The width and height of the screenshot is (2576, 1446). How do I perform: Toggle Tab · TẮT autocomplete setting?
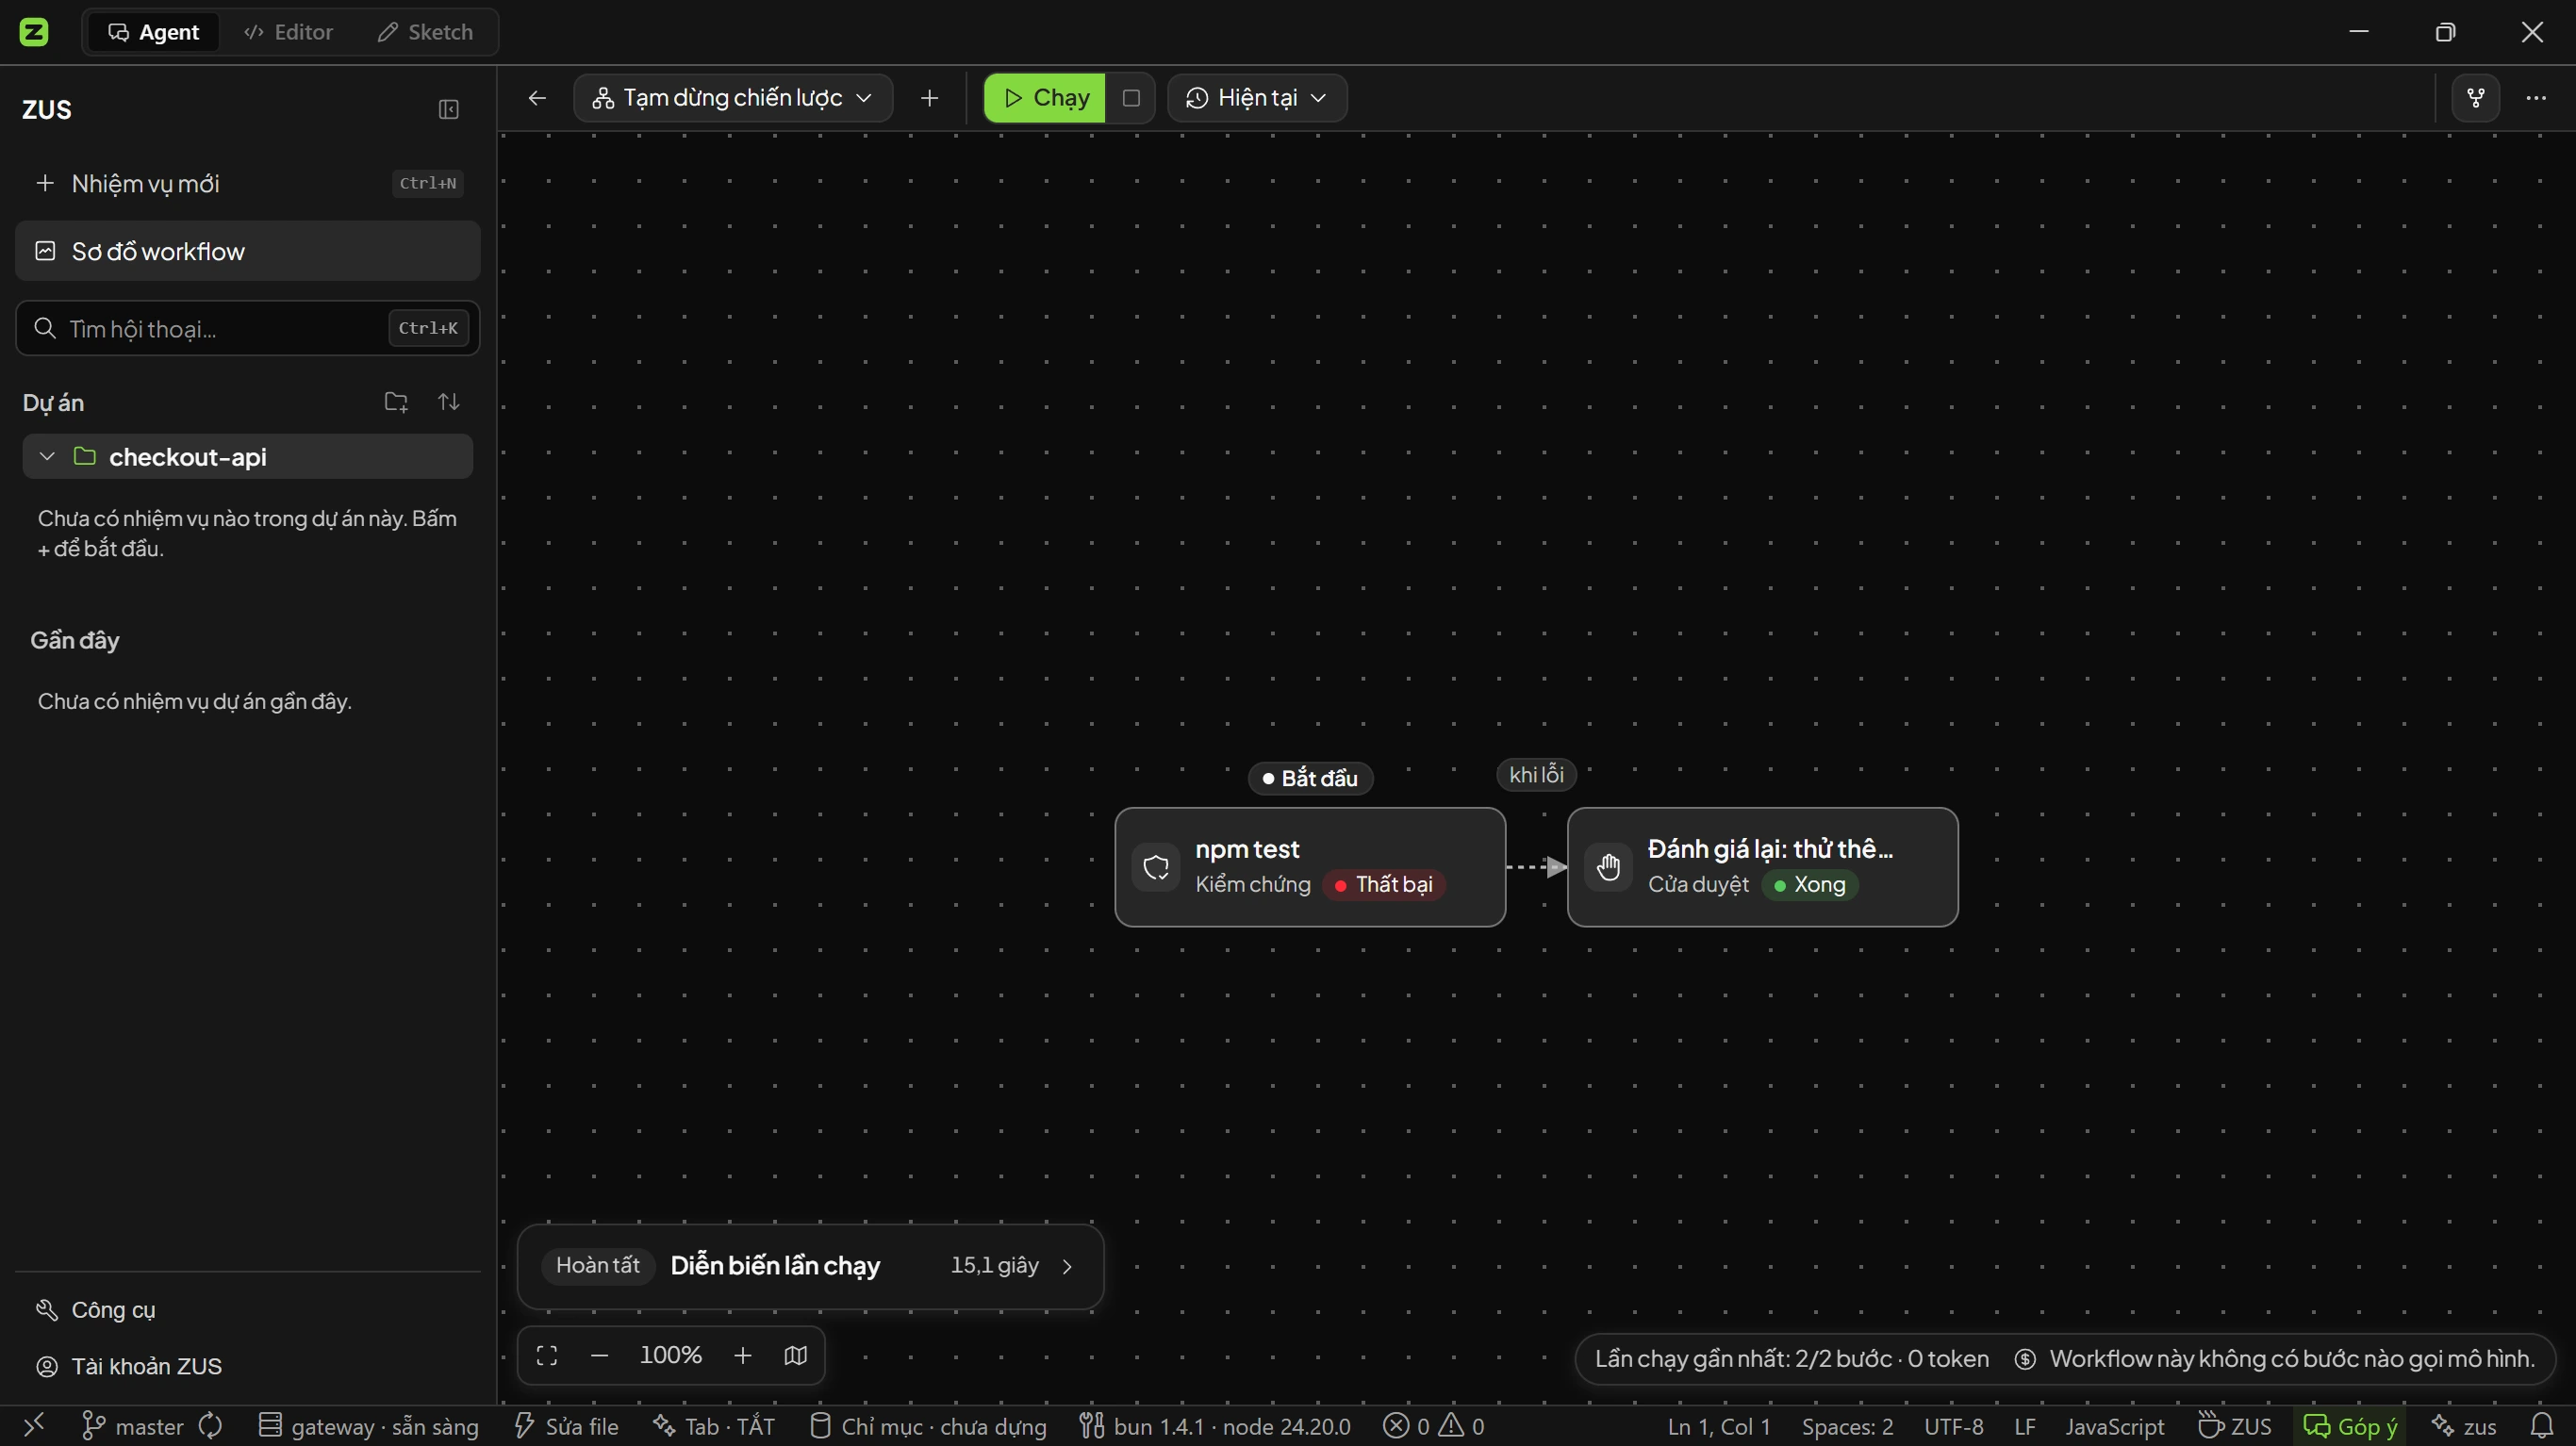coord(714,1426)
